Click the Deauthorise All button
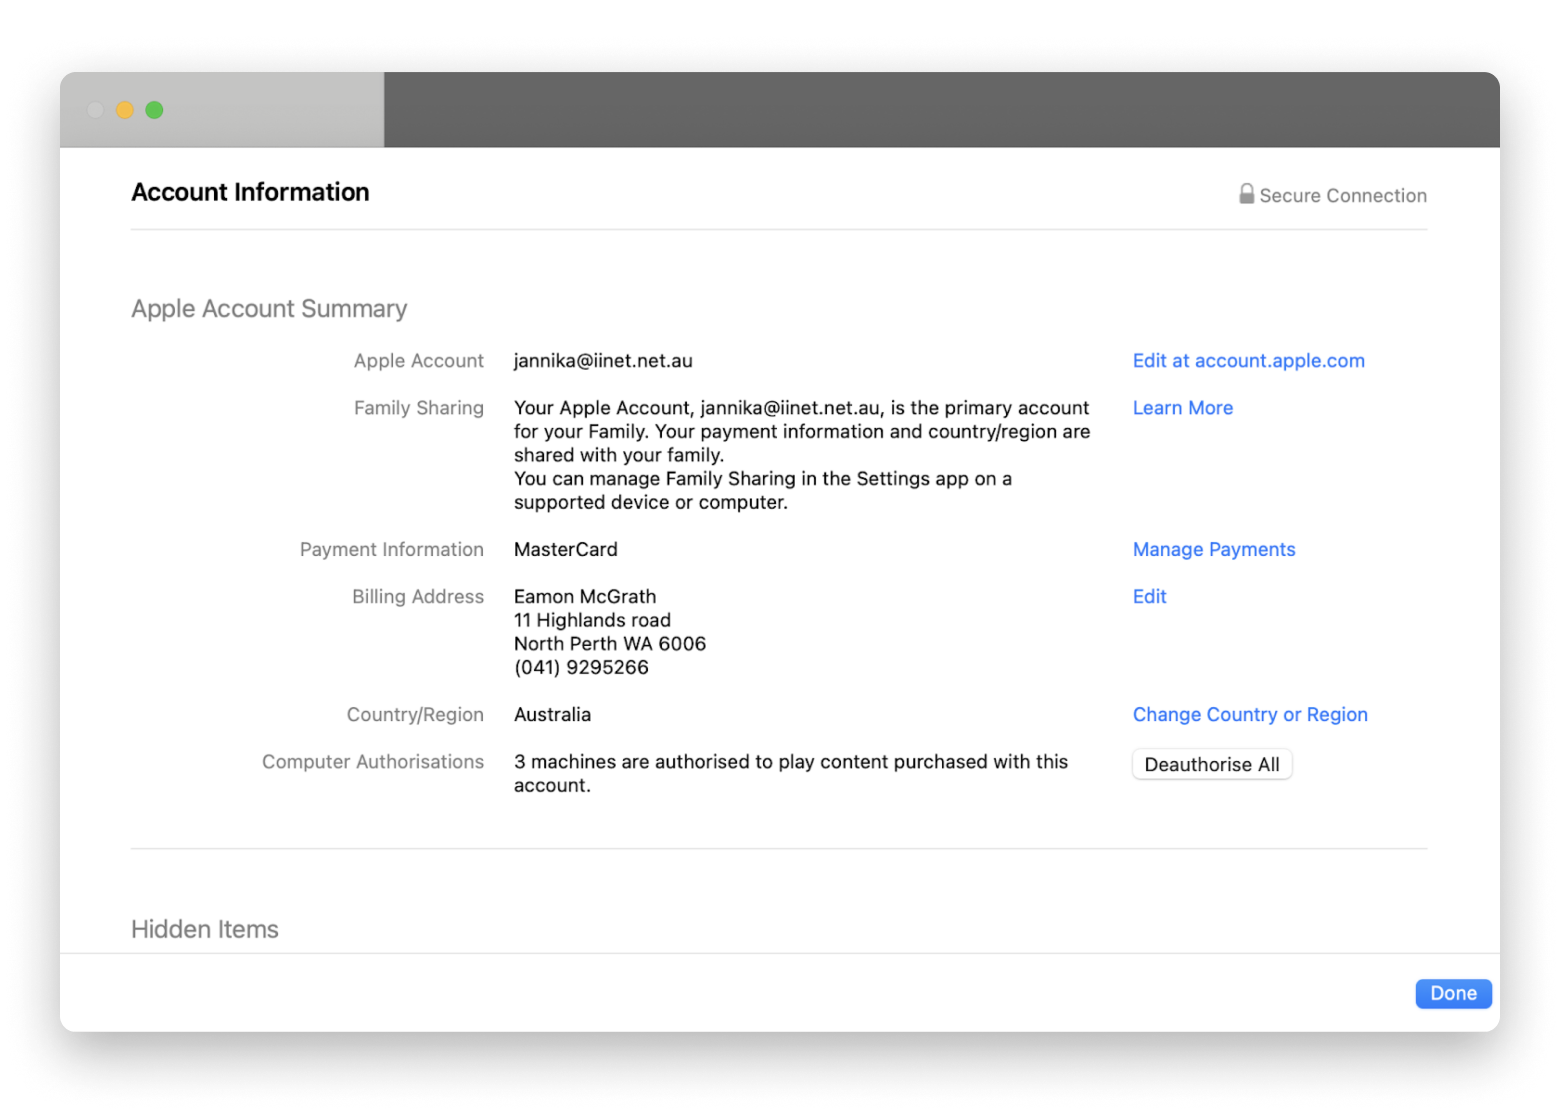This screenshot has height=1112, width=1560. 1212,764
